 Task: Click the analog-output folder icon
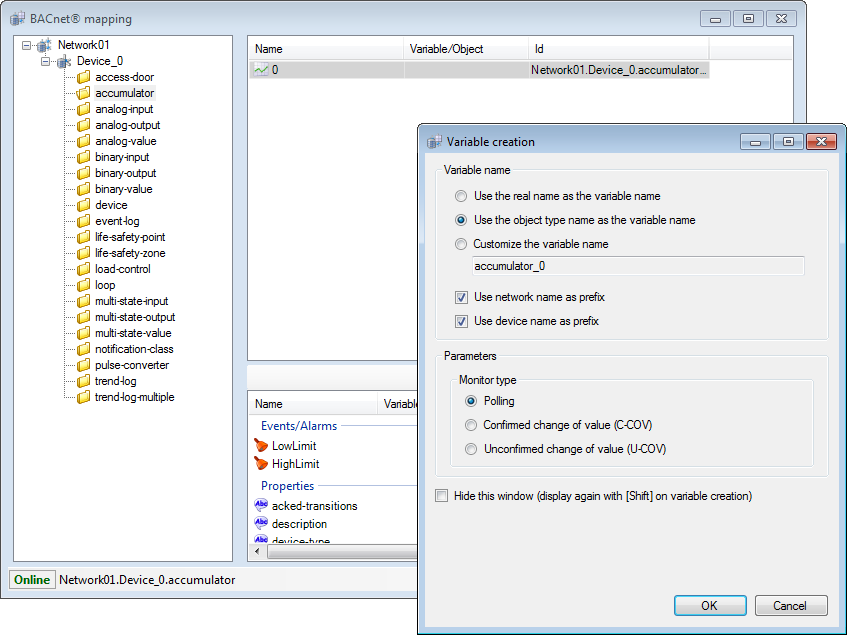pyautogui.click(x=83, y=125)
